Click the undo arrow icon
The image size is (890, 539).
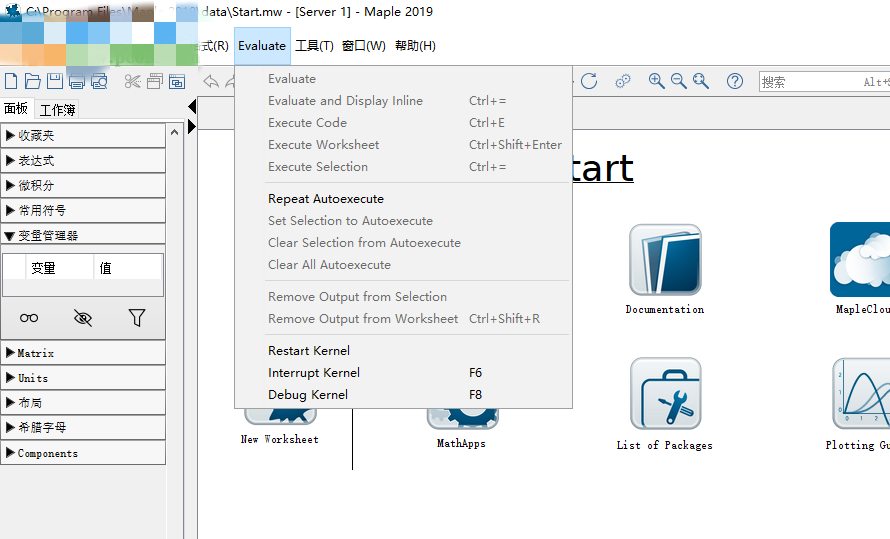pos(211,82)
